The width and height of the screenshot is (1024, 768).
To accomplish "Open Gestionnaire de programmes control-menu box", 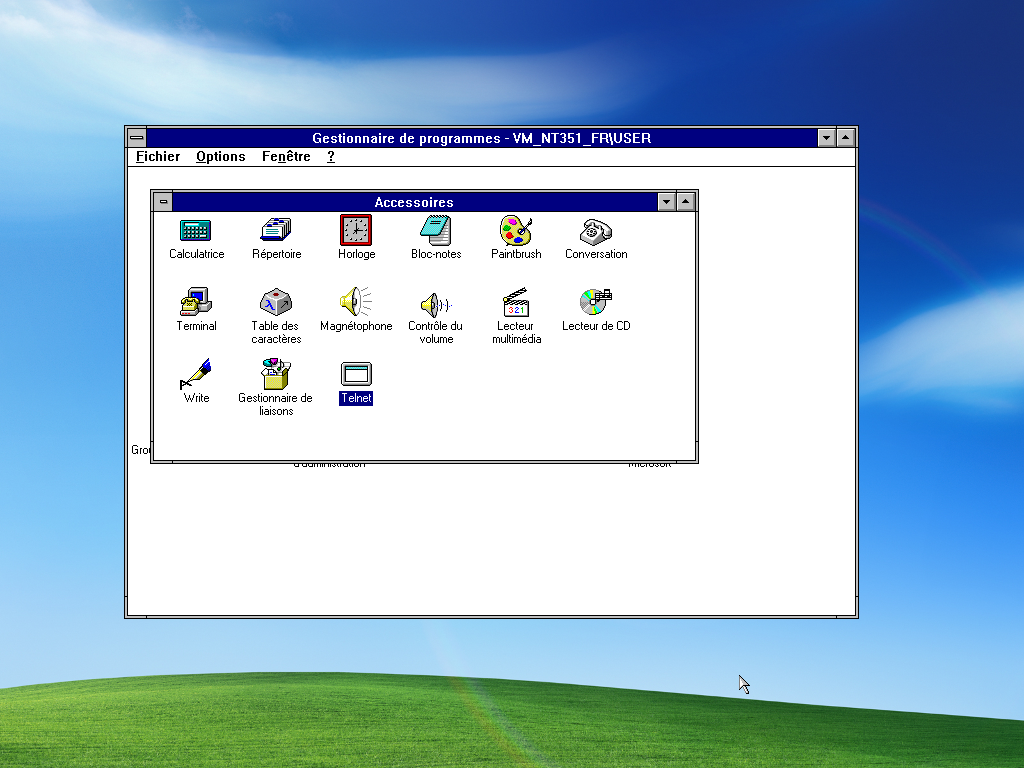I will coord(137,138).
